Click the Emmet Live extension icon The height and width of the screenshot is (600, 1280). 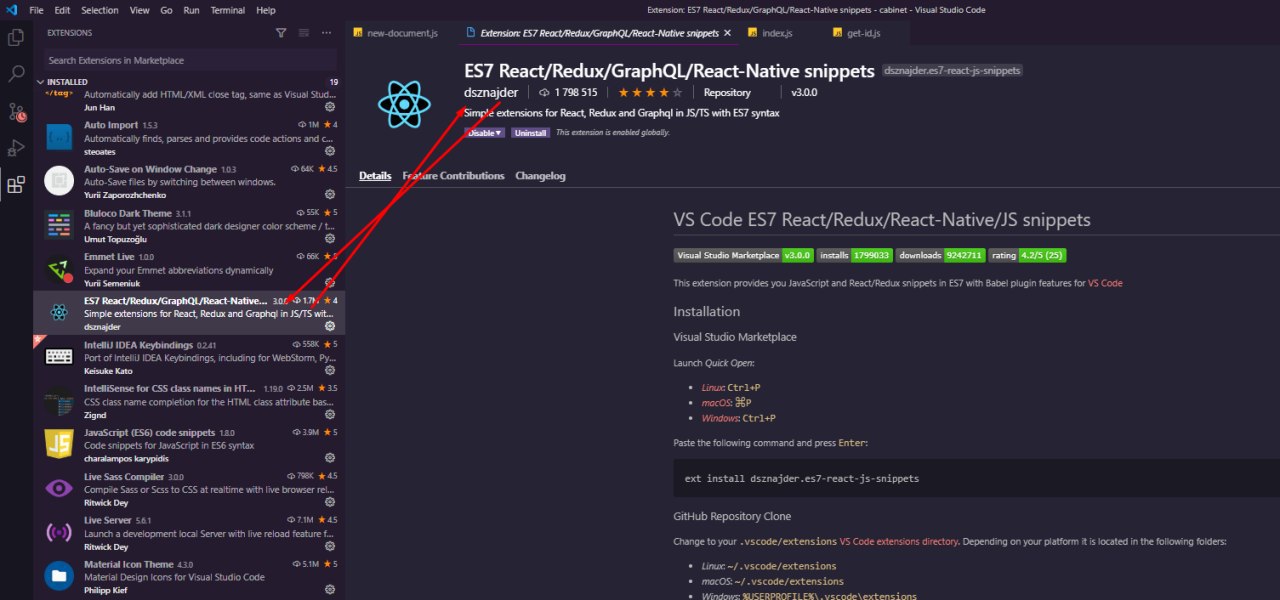coord(59,270)
